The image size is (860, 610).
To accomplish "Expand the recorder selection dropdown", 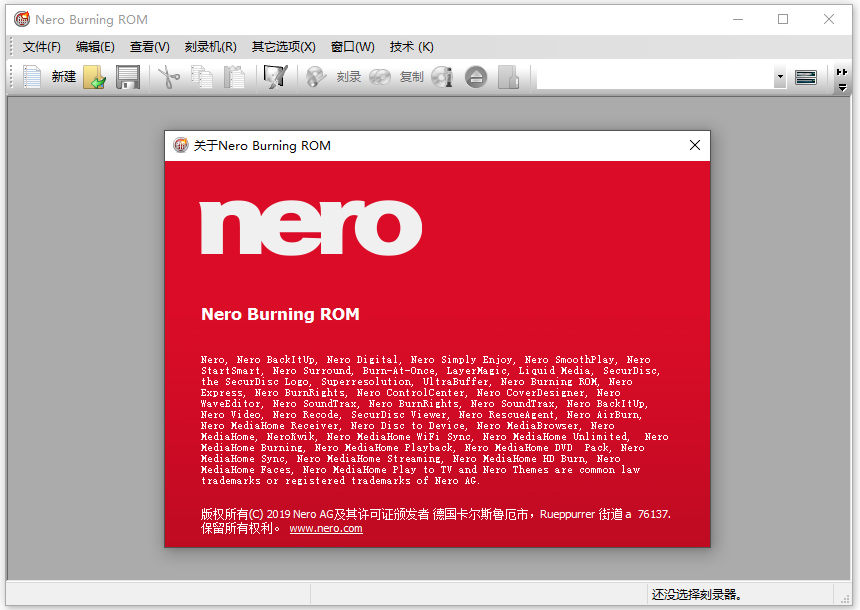I will click(x=779, y=77).
